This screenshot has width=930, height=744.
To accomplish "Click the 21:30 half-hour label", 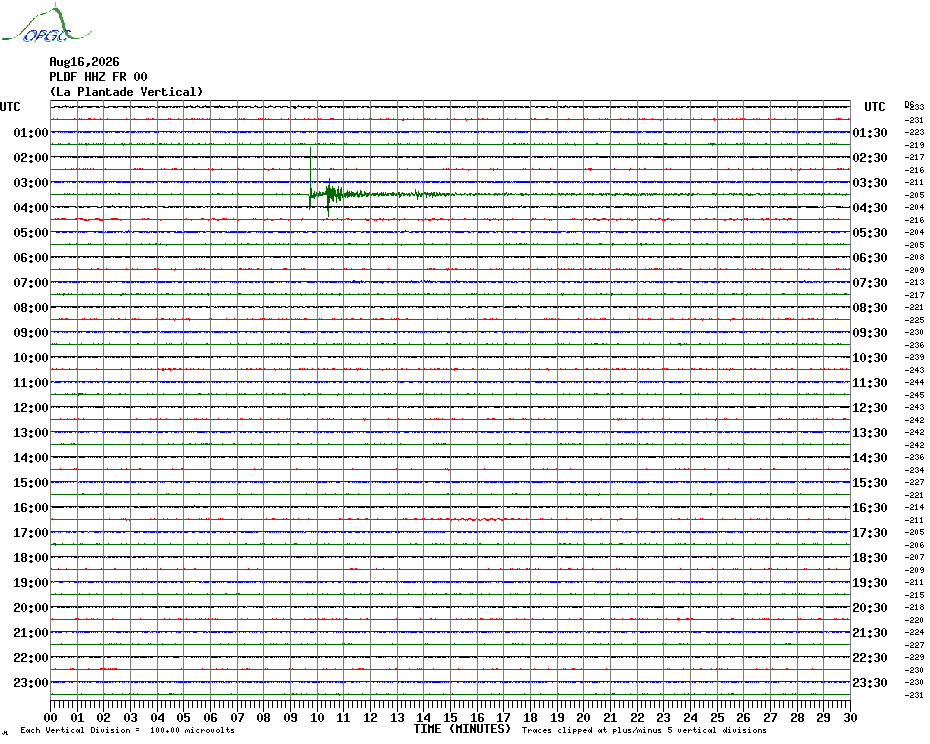I will [x=870, y=632].
